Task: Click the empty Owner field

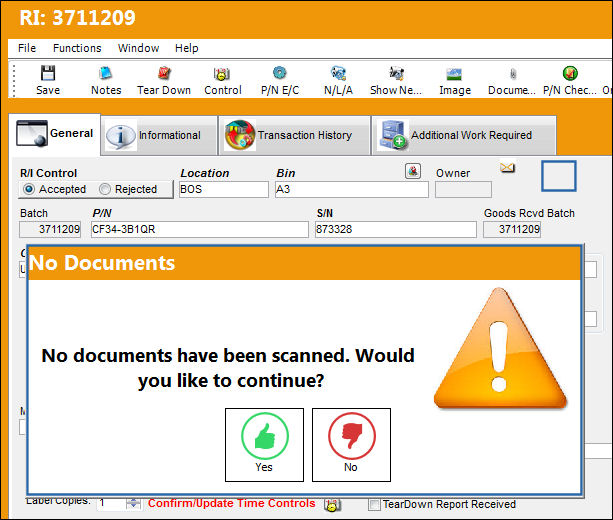Action: pos(463,190)
